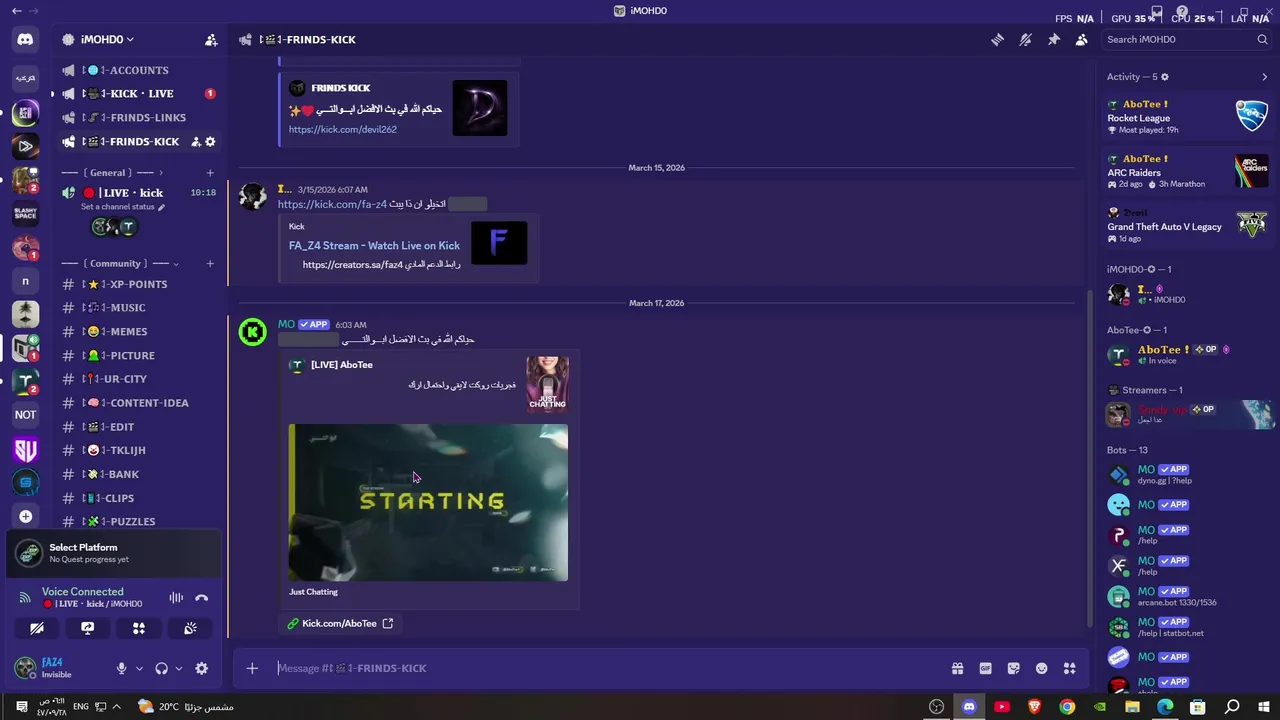Start an activity icon in voice panel
This screenshot has height=720, width=1280.
tap(139, 628)
